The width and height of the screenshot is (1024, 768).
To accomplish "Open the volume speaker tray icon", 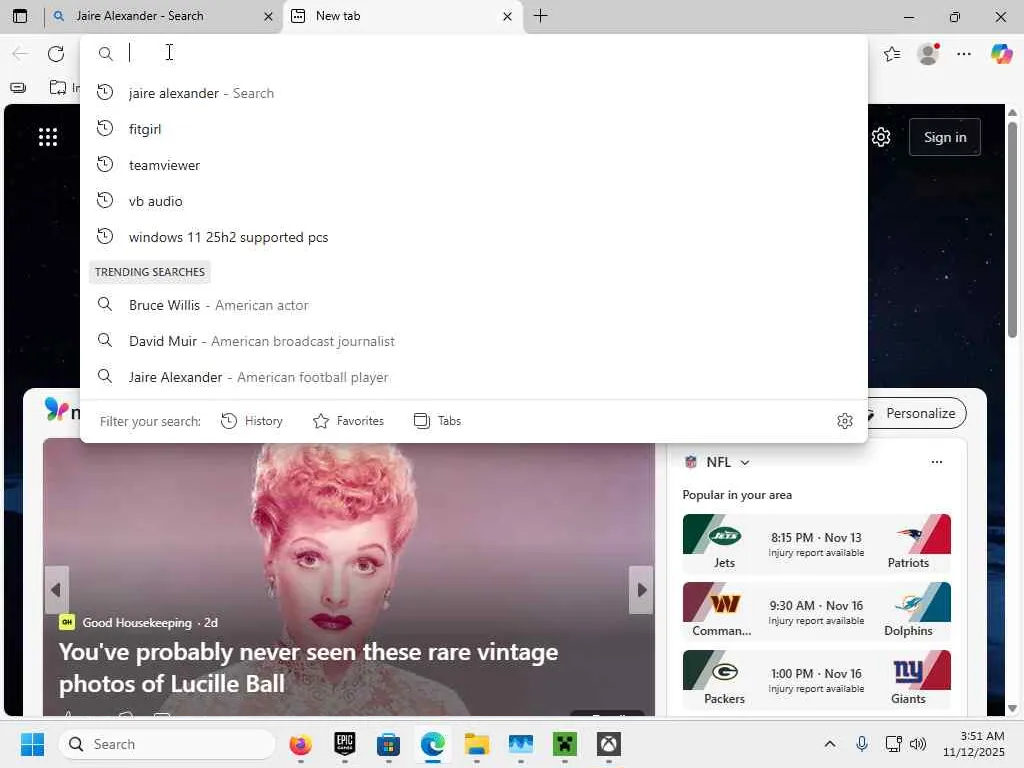I will click(x=918, y=744).
